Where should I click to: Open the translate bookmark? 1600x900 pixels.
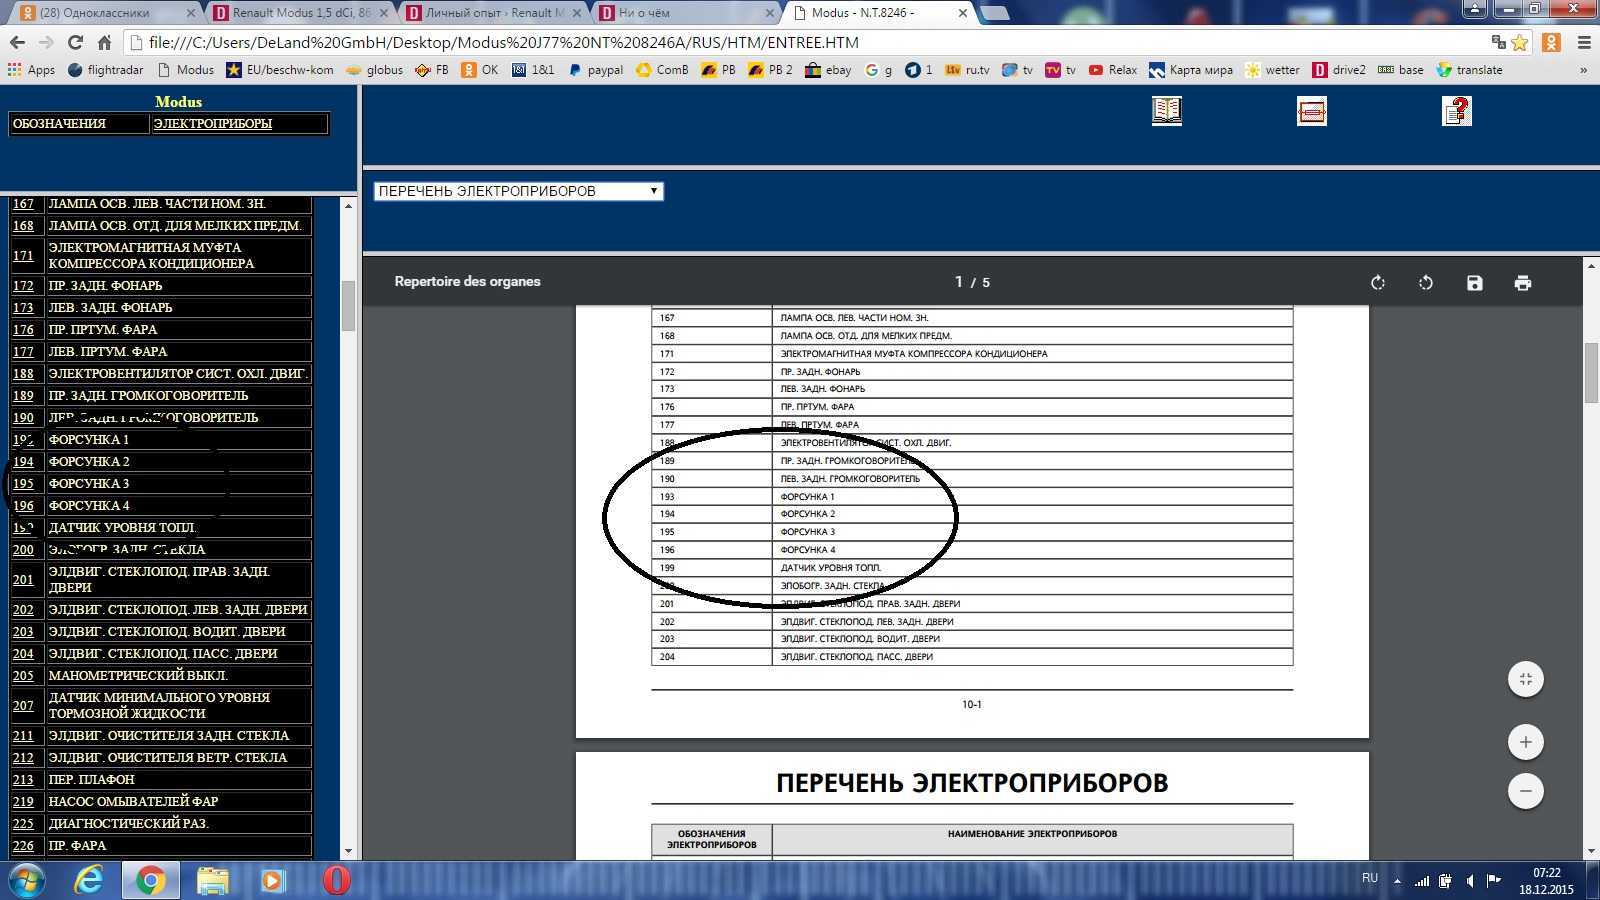[1469, 70]
